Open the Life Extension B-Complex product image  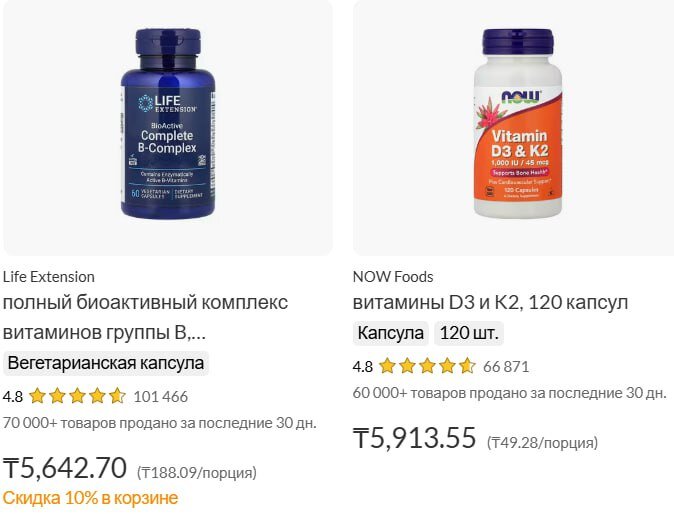[x=168, y=126]
